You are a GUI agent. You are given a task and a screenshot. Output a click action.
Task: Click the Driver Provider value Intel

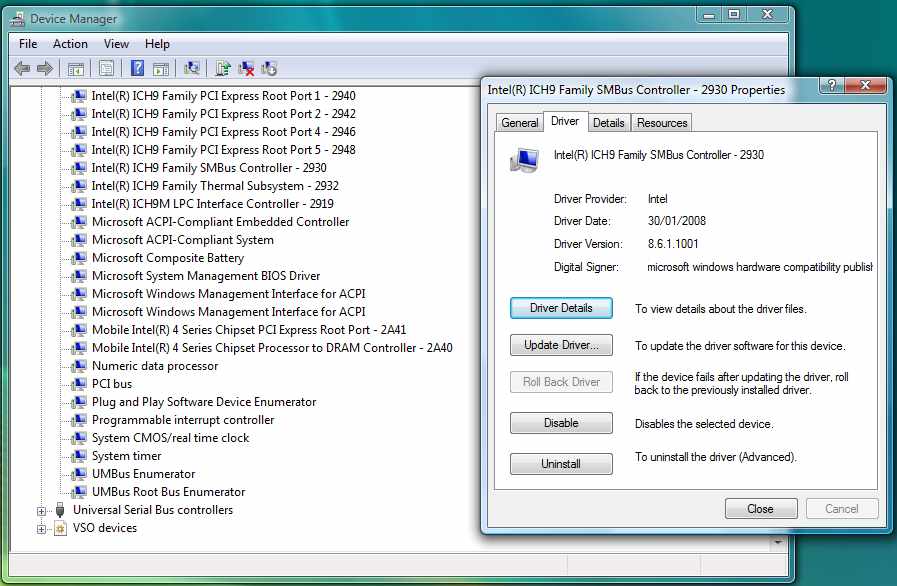click(657, 199)
